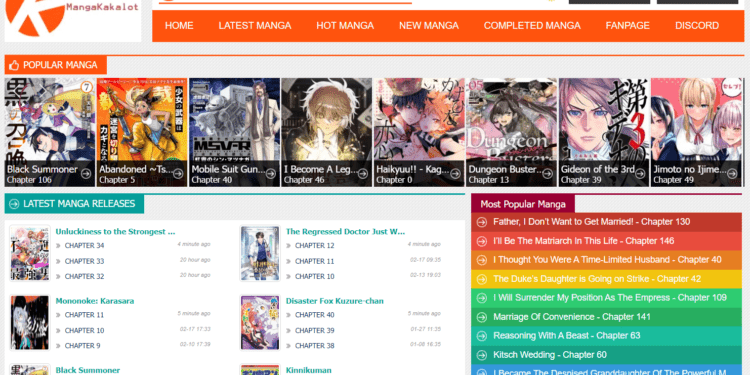750x375 pixels.
Task: Click arrow icon next to I Will Surrender My Position
Action: (x=482, y=298)
